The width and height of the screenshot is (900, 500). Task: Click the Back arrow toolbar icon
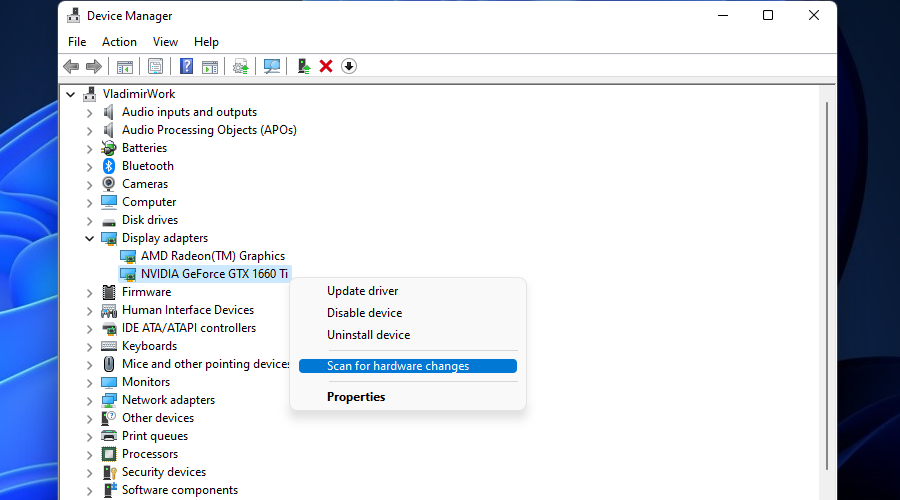[x=71, y=67]
